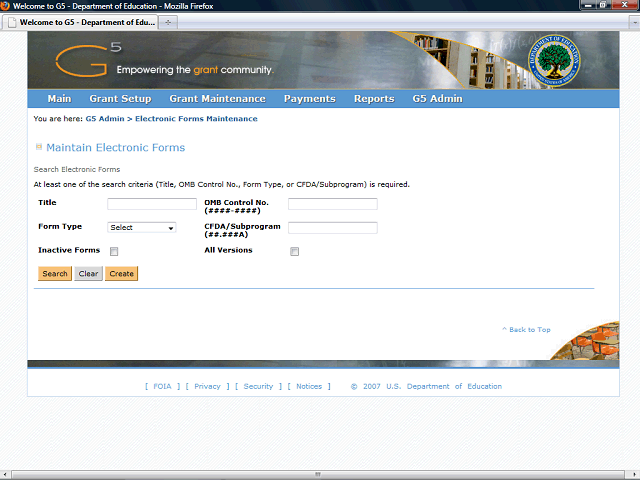
Task: Open the Form Type Select dropdown
Action: (142, 228)
